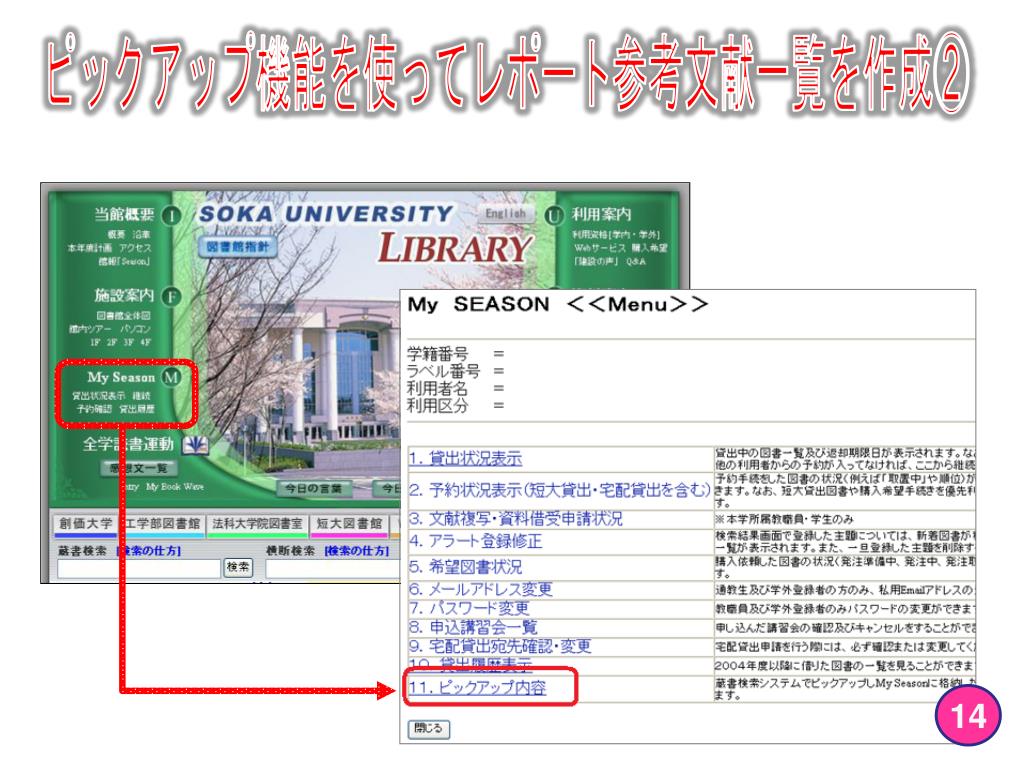Click the 今日の言葉 button
Viewport: 1024px width, 768px height.
coord(313,488)
